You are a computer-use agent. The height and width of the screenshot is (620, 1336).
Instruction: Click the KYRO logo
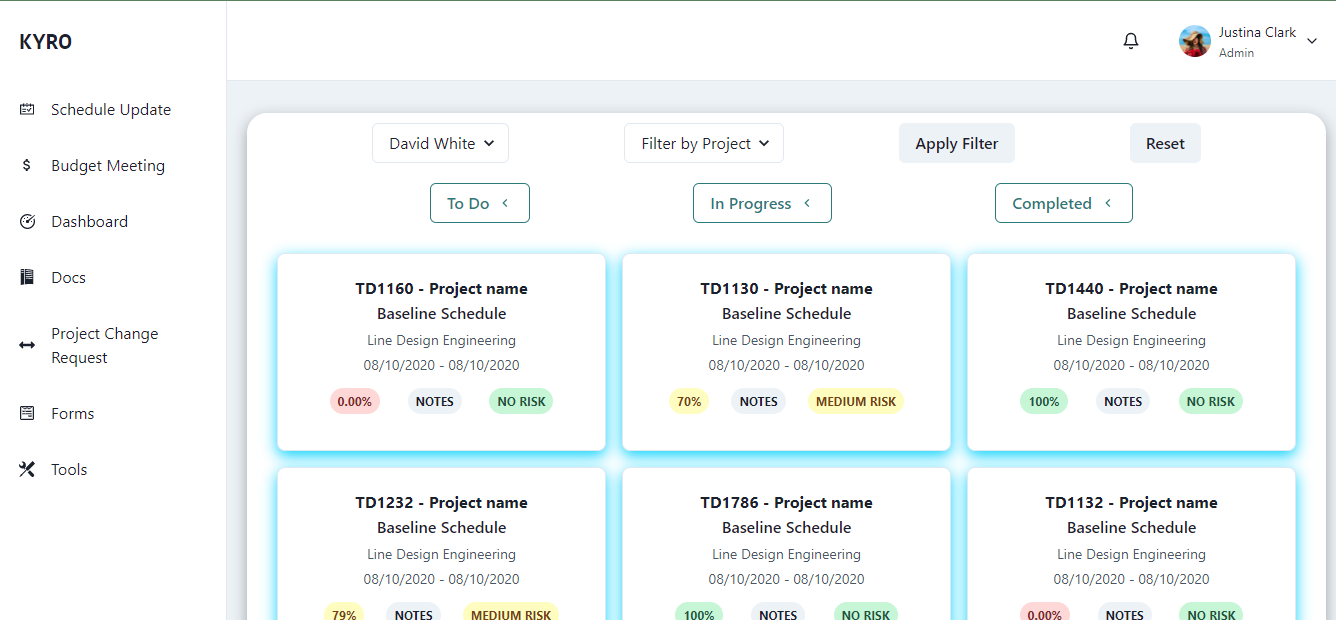pyautogui.click(x=45, y=41)
